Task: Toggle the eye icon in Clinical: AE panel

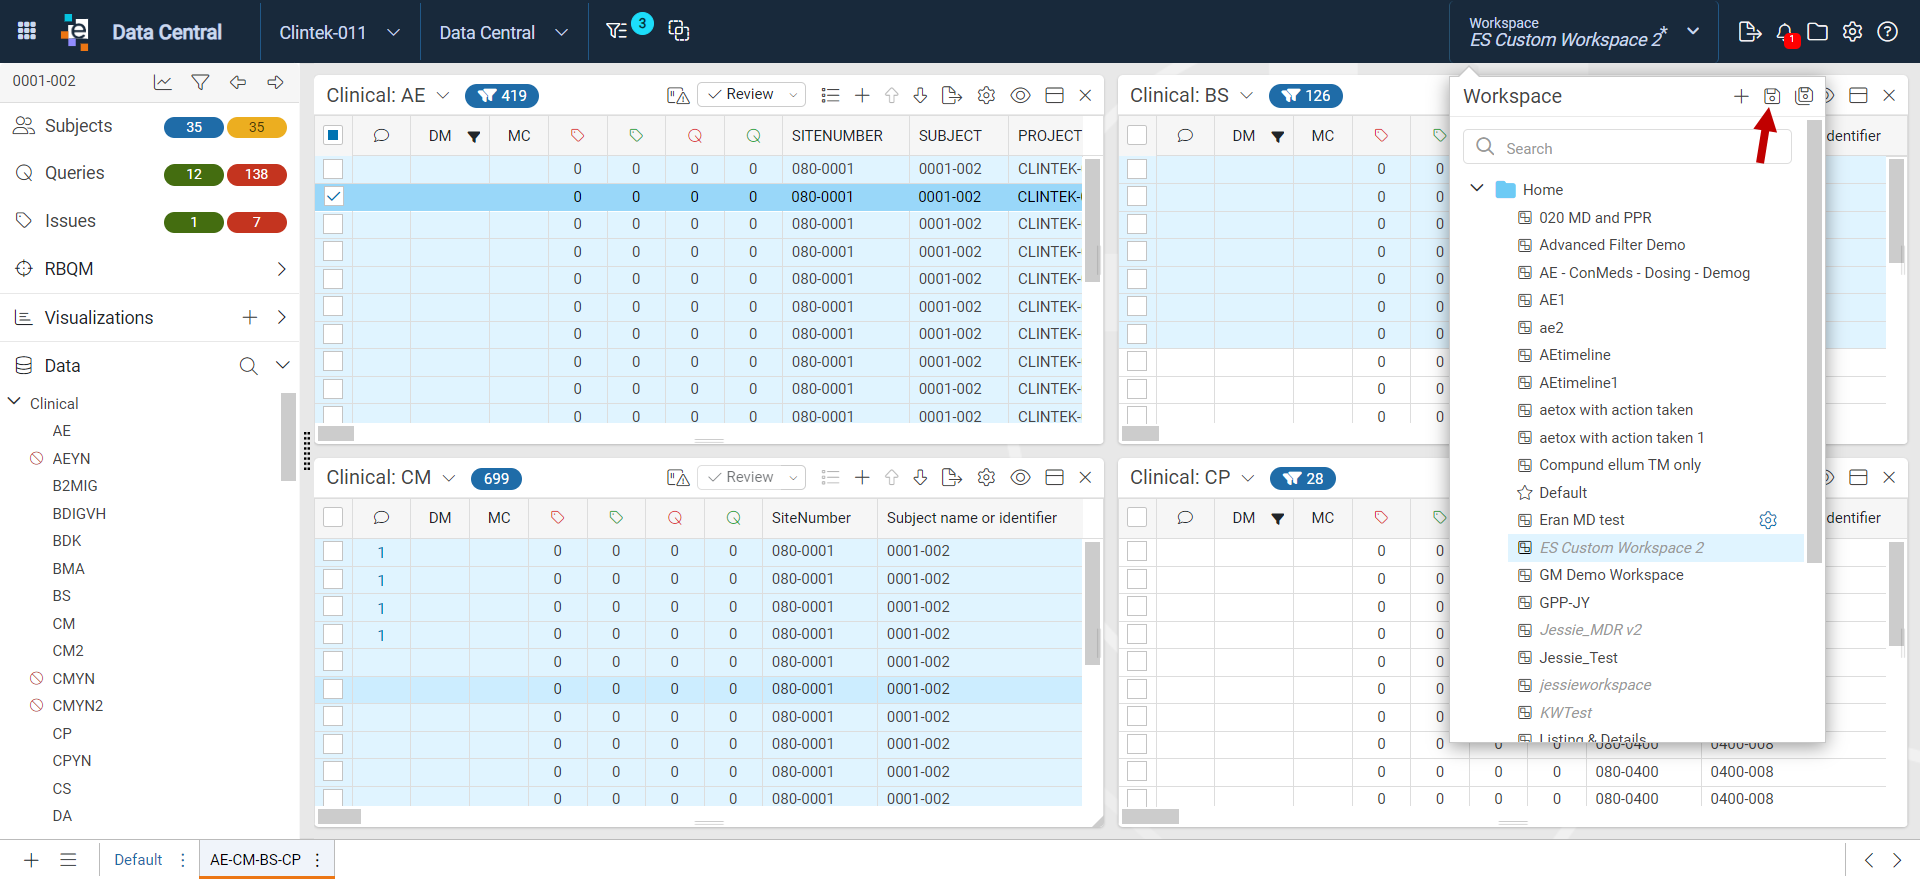Action: (1020, 95)
